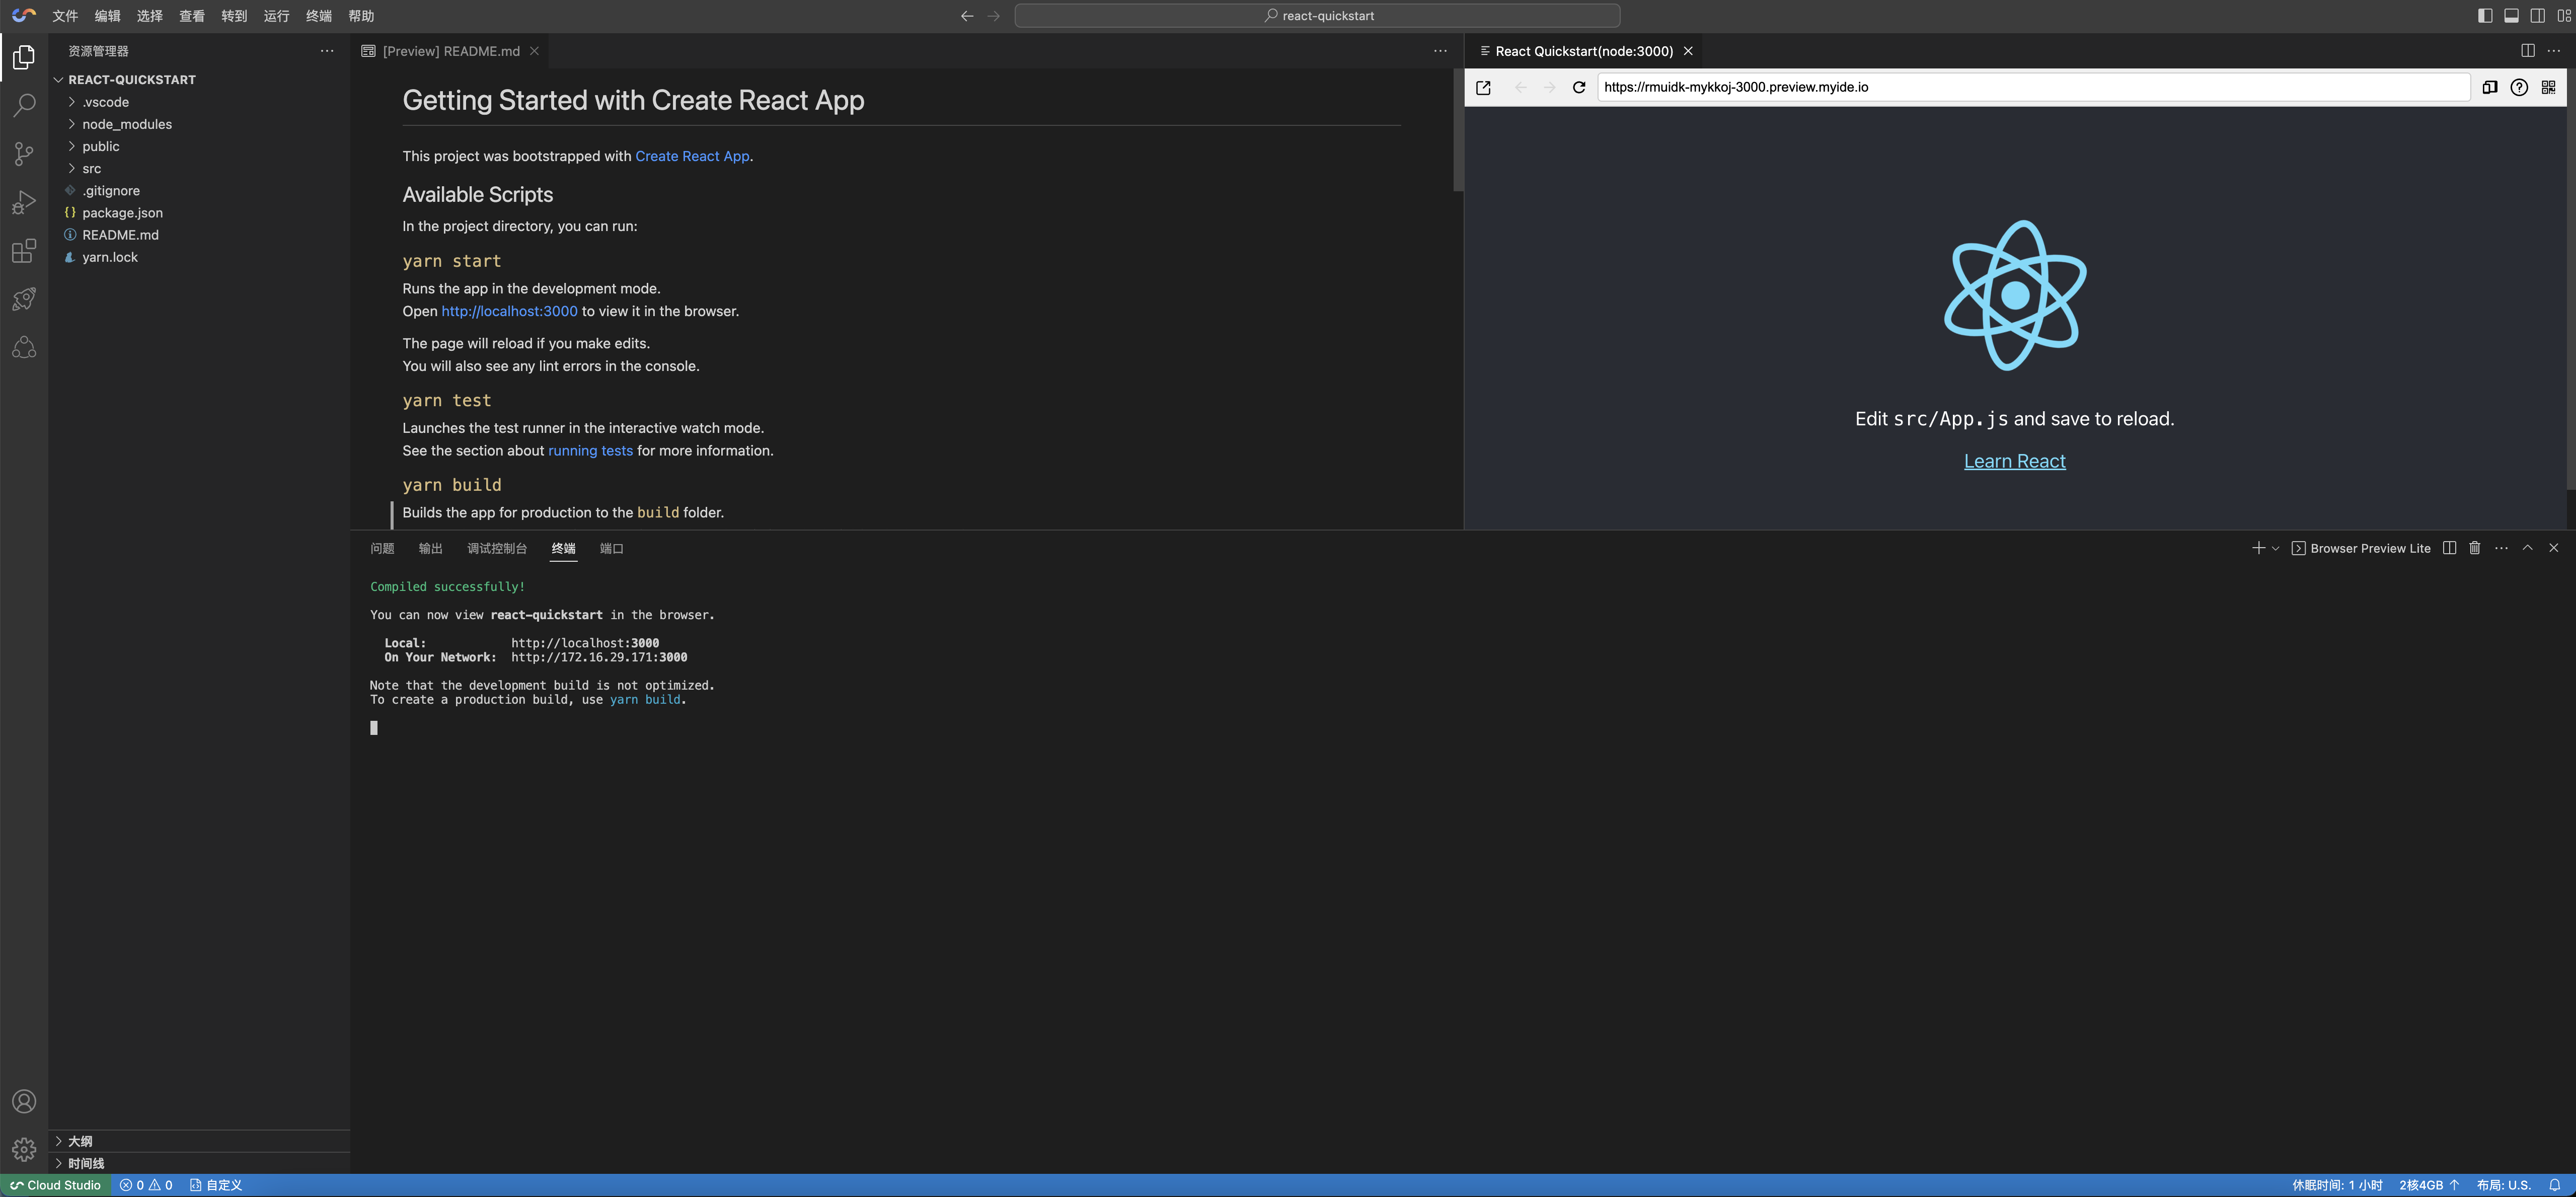Switch to the 输出 panel tab
Viewport: 2576px width, 1197px height.
430,548
